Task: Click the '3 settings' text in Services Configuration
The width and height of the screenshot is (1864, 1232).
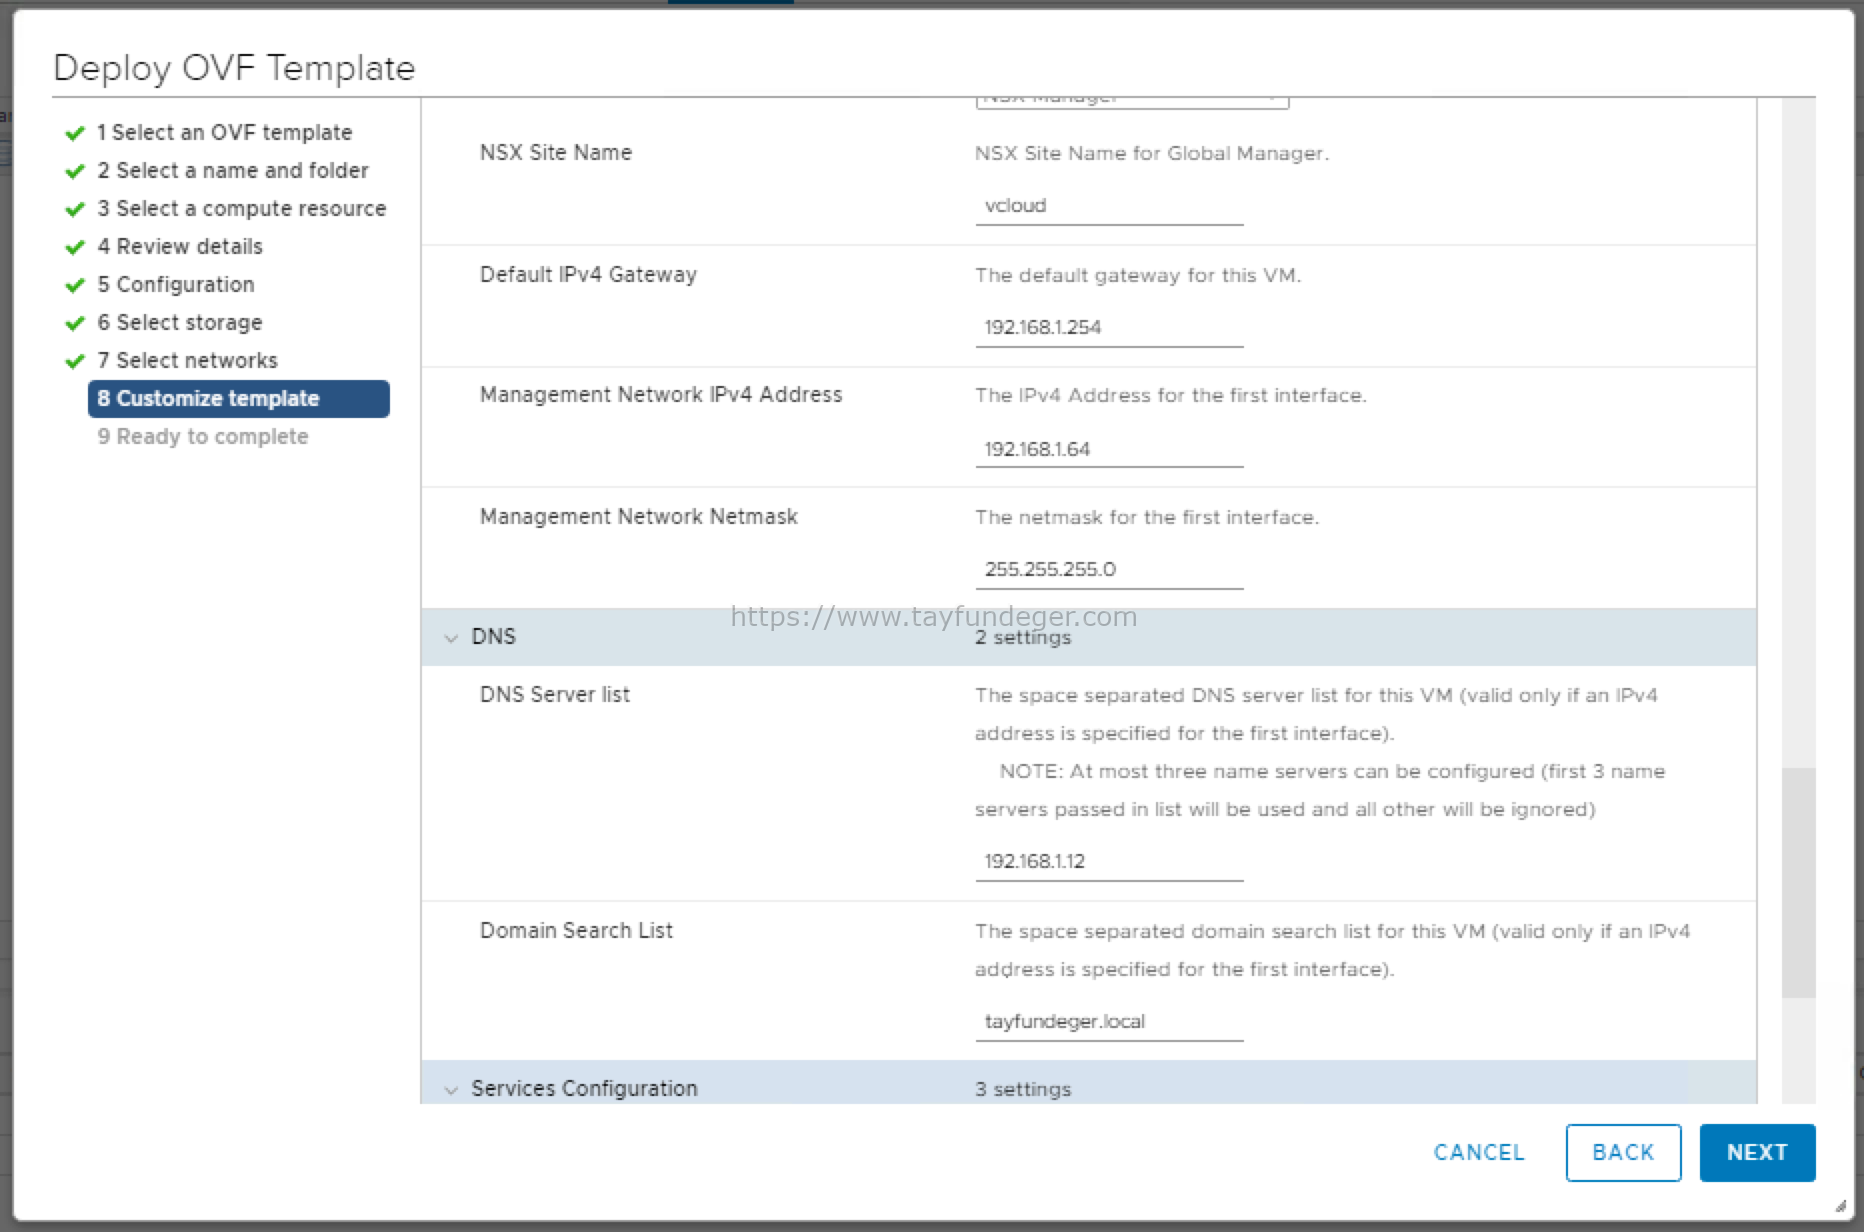Action: [1023, 1090]
